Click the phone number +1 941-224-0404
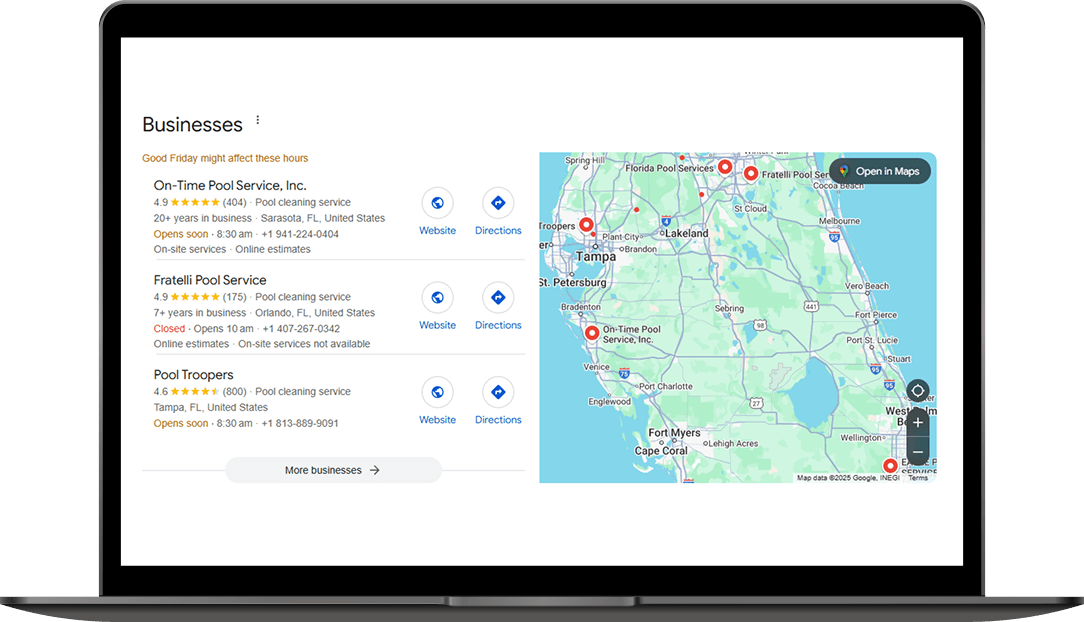The width and height of the screenshot is (1084, 622). (300, 234)
